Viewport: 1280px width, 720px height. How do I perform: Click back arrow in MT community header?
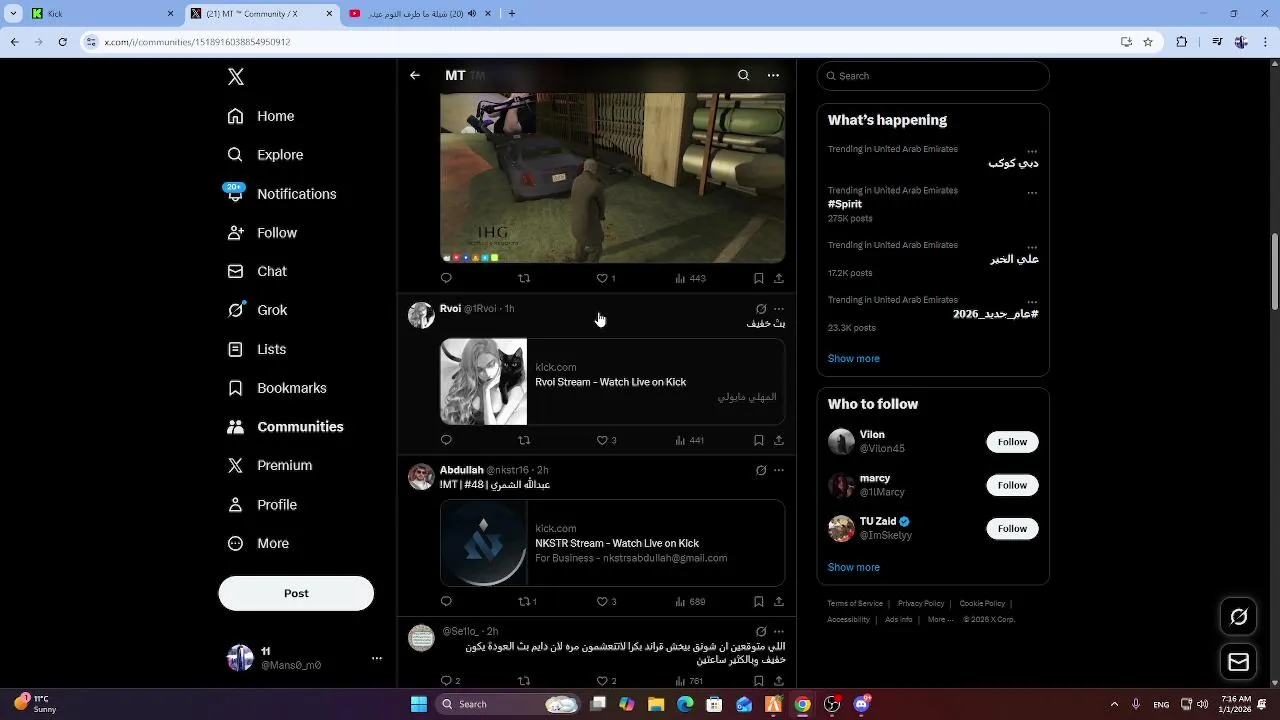[415, 75]
